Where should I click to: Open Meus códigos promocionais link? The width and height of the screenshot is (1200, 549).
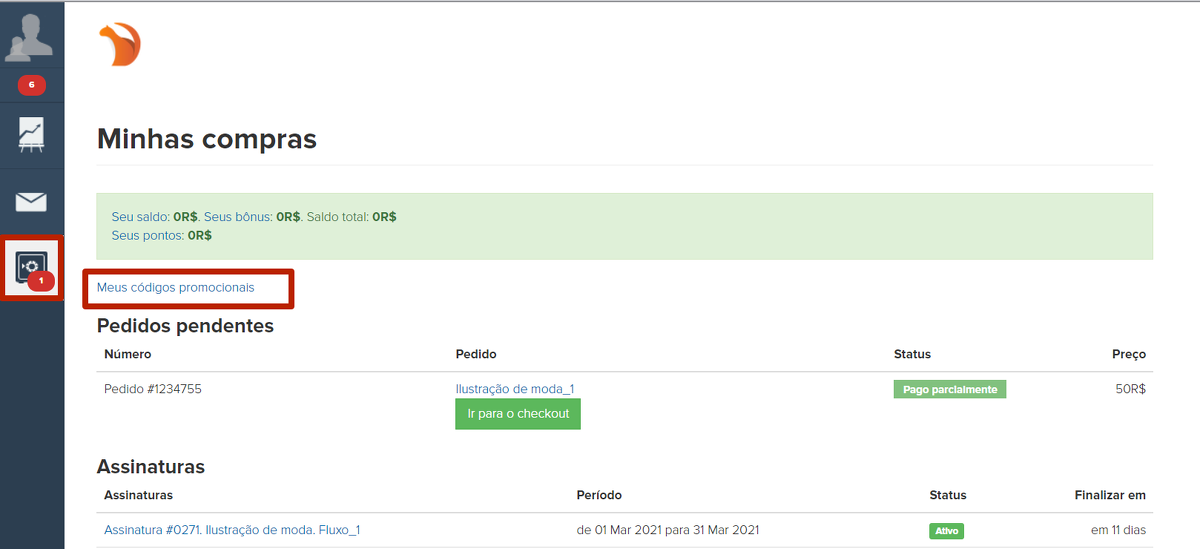pos(175,288)
